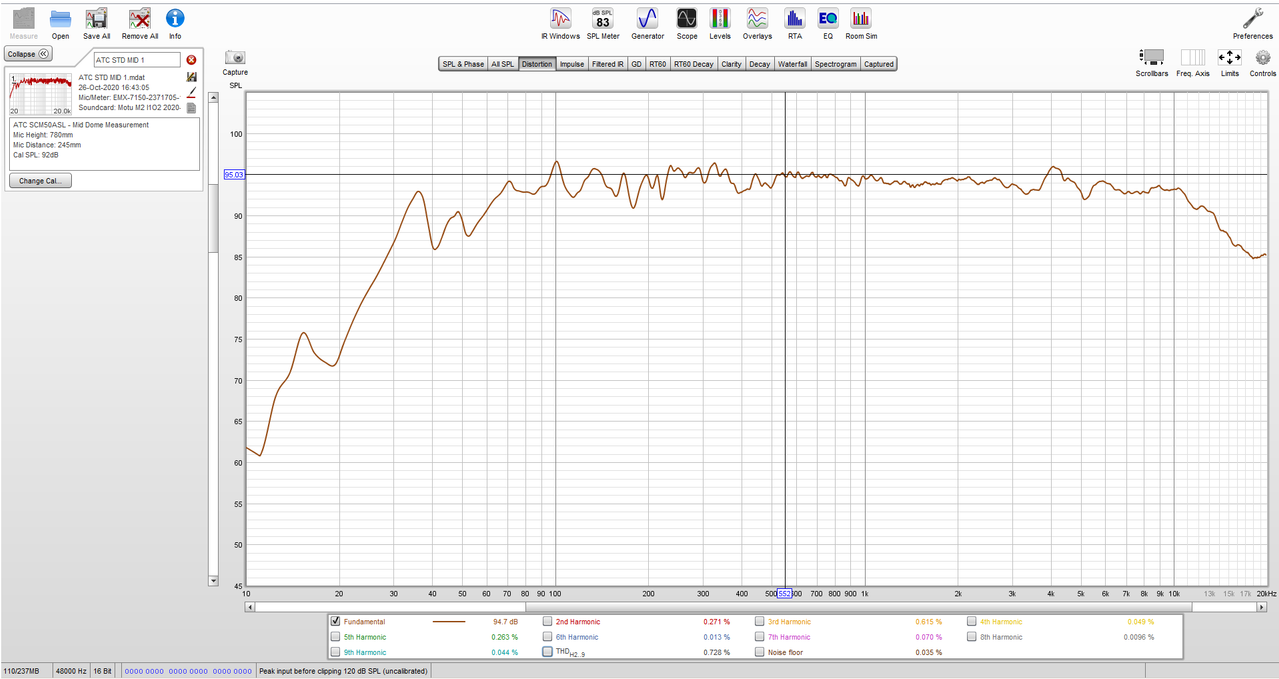The image size is (1279, 679).
Task: Open the Levels meter tool
Action: (720, 18)
